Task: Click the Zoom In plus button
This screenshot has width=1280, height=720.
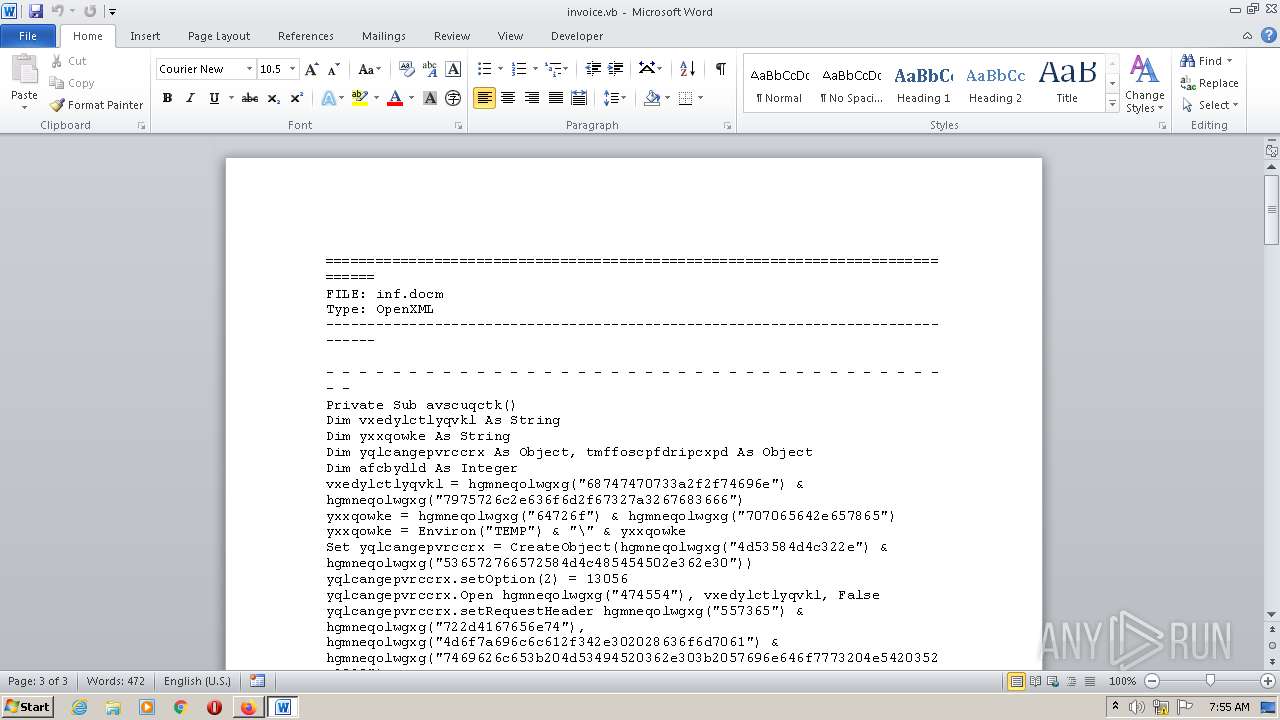Action: coord(1269,681)
